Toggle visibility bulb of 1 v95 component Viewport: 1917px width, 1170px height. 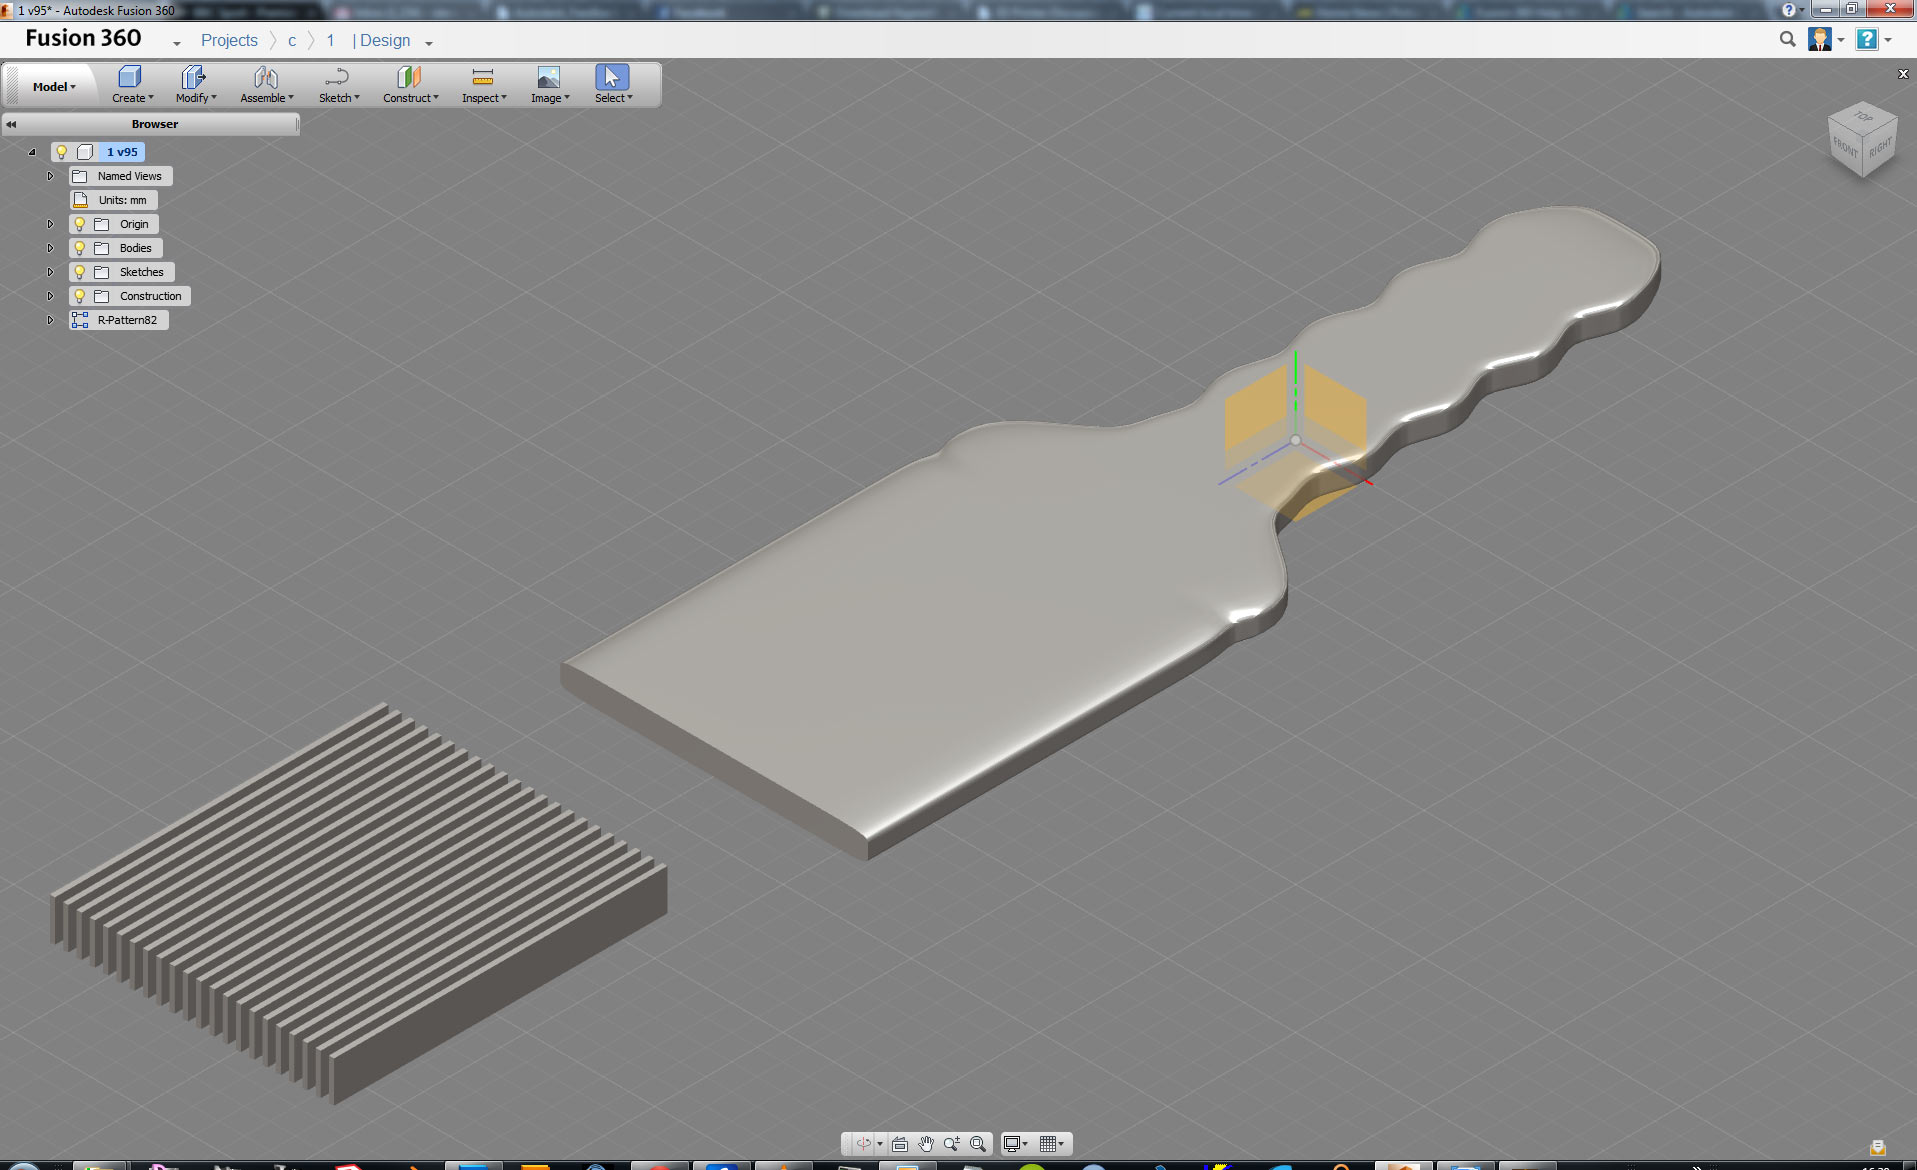61,152
